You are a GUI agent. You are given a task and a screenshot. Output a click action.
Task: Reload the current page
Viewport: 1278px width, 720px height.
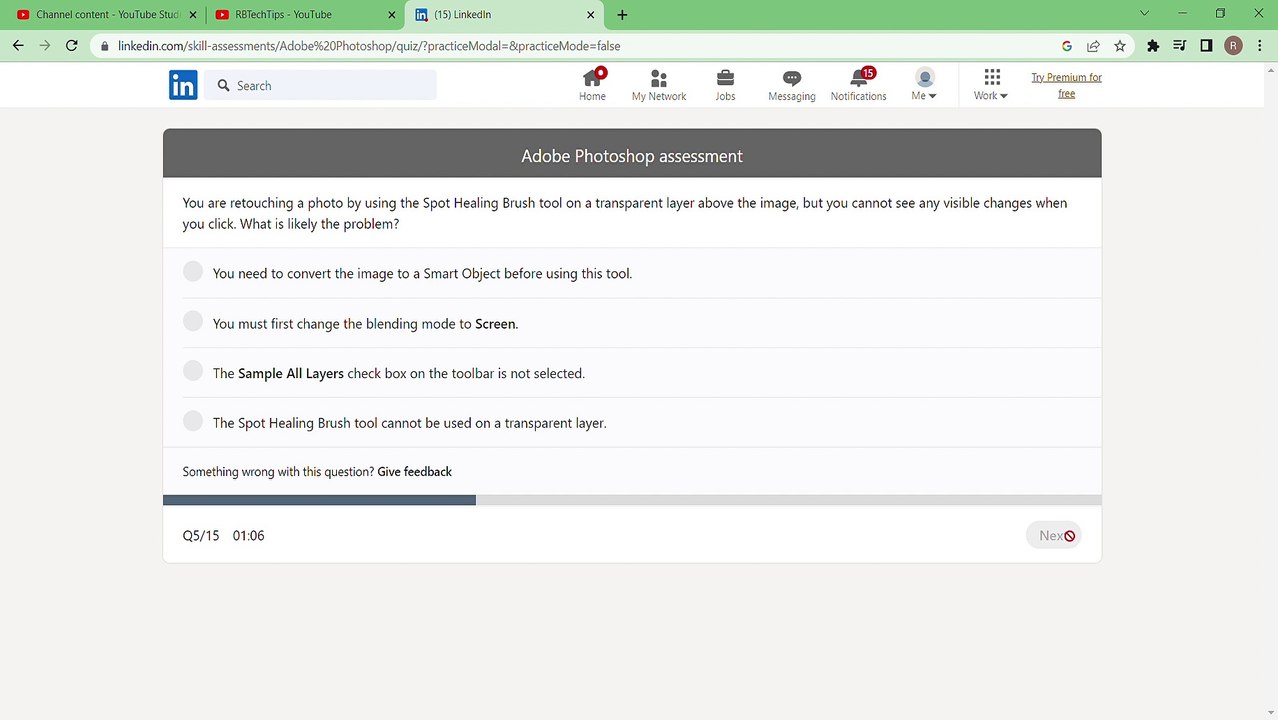[72, 45]
